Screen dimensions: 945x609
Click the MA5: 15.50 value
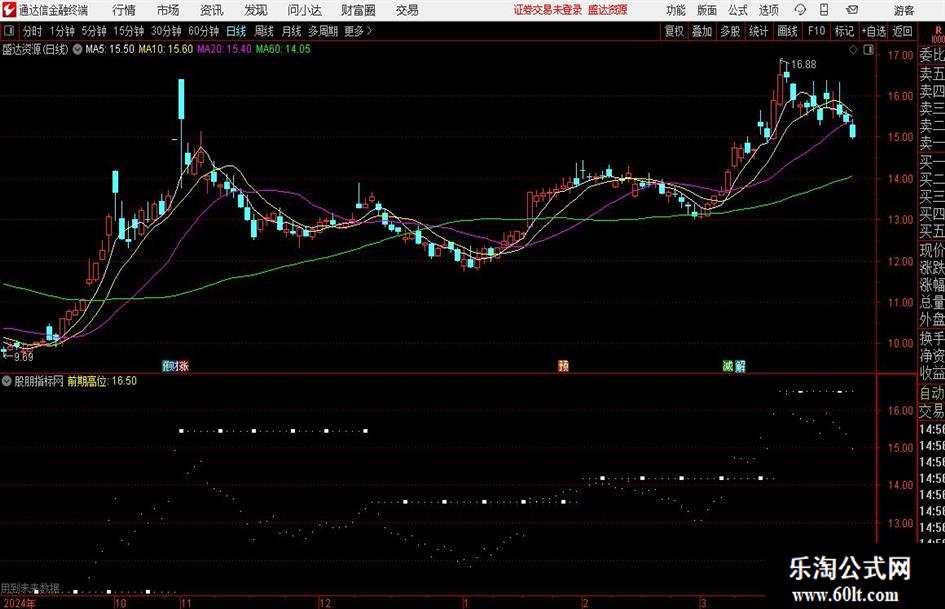point(110,49)
